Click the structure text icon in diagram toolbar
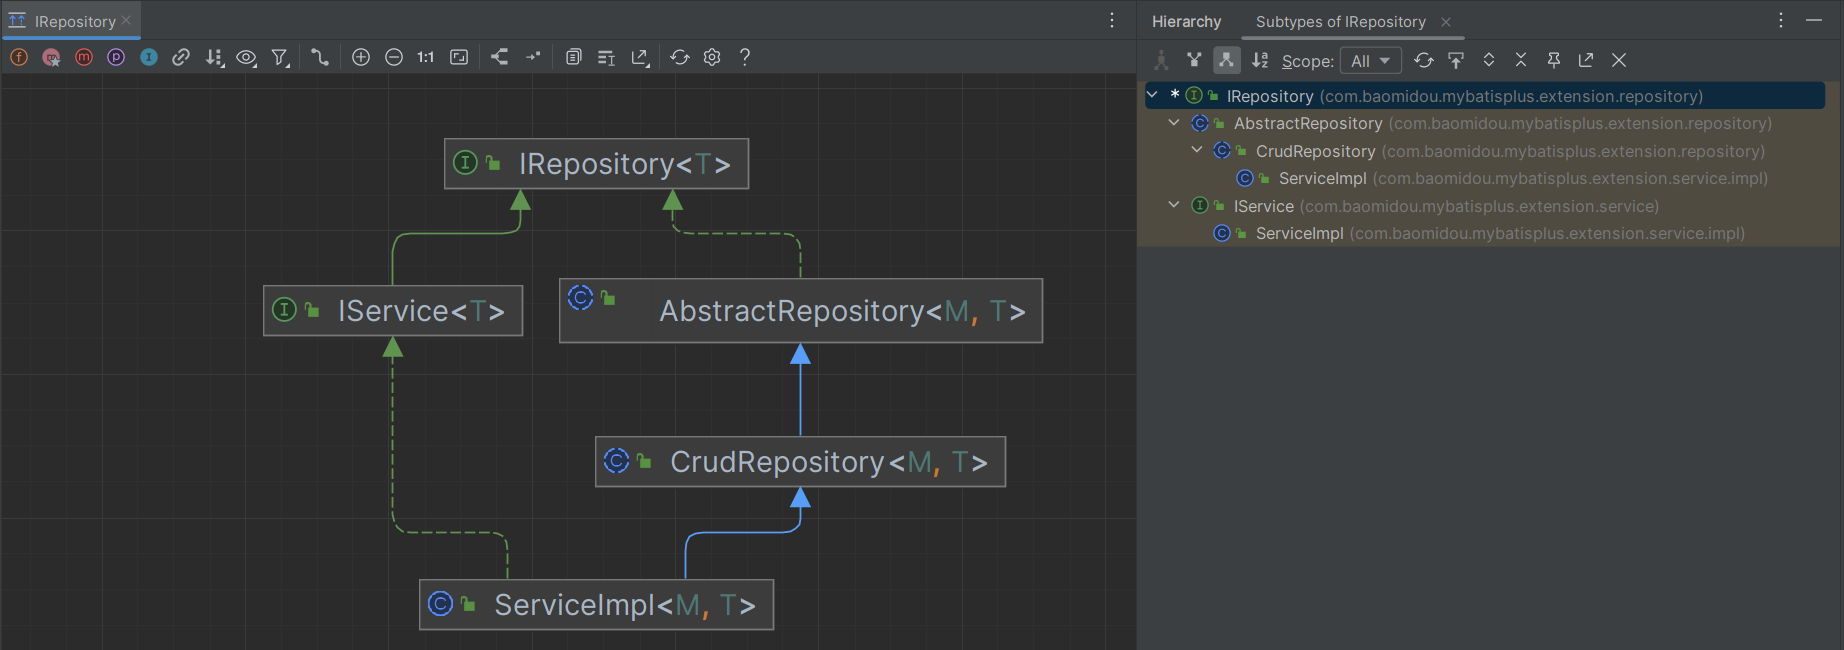This screenshot has height=650, width=1844. point(606,58)
